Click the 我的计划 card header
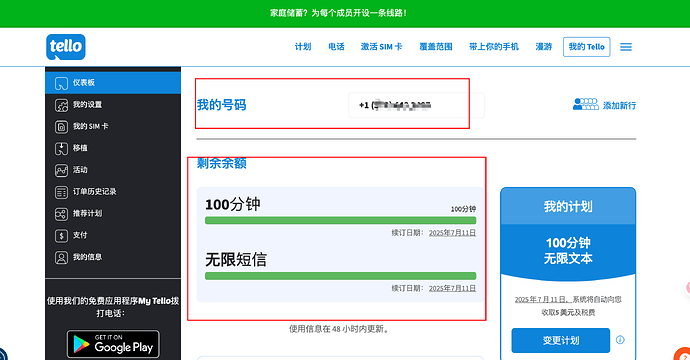The width and height of the screenshot is (690, 360). (568, 206)
